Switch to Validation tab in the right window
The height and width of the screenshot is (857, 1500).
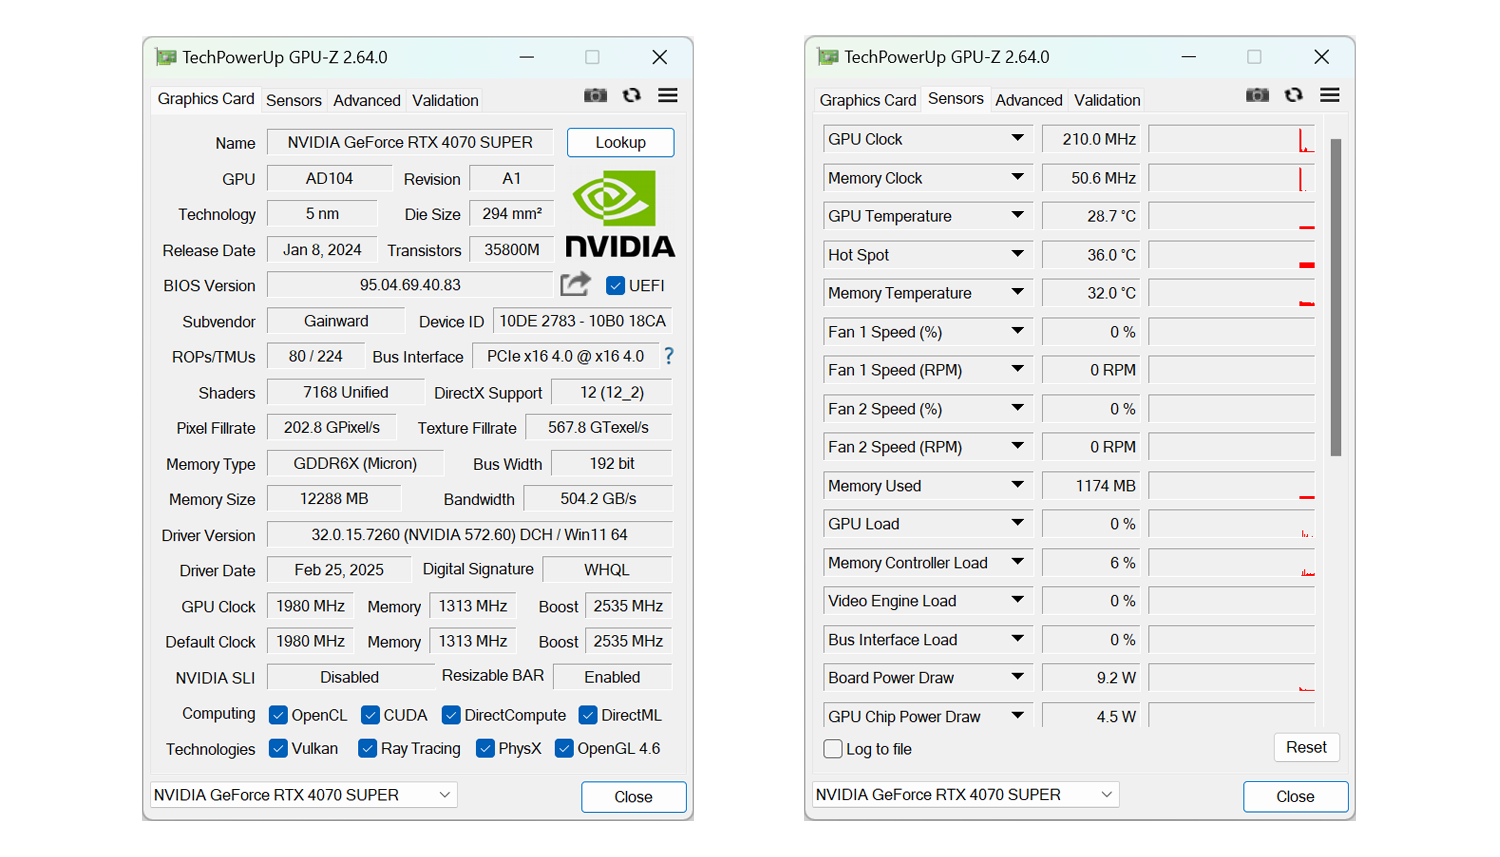click(1107, 100)
